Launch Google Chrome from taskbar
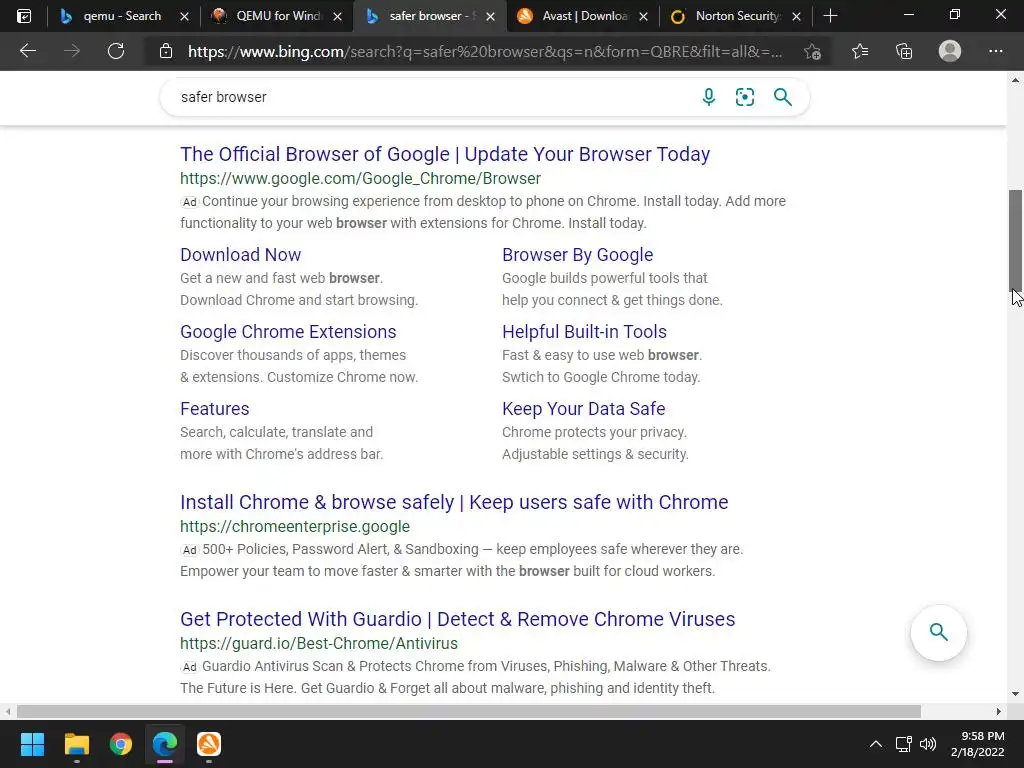This screenshot has height=768, width=1024. pos(121,744)
